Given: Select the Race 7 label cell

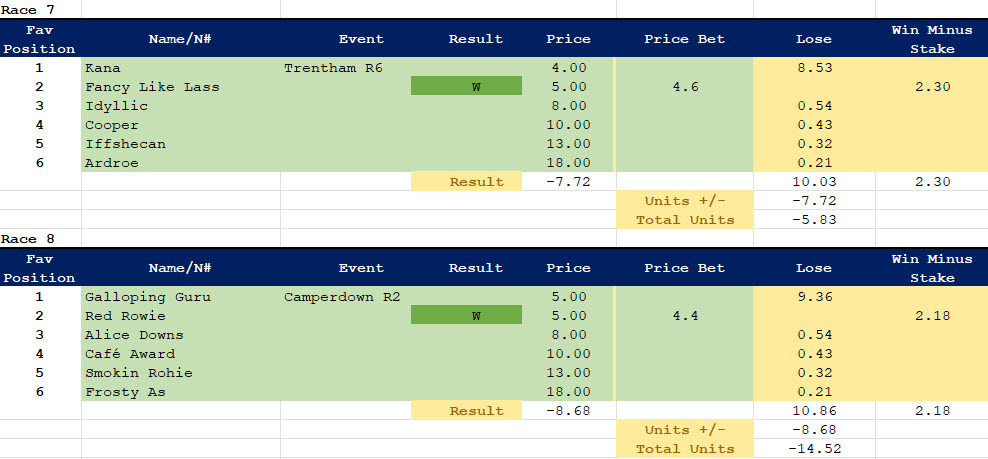Looking at the screenshot, I should coord(28,9).
